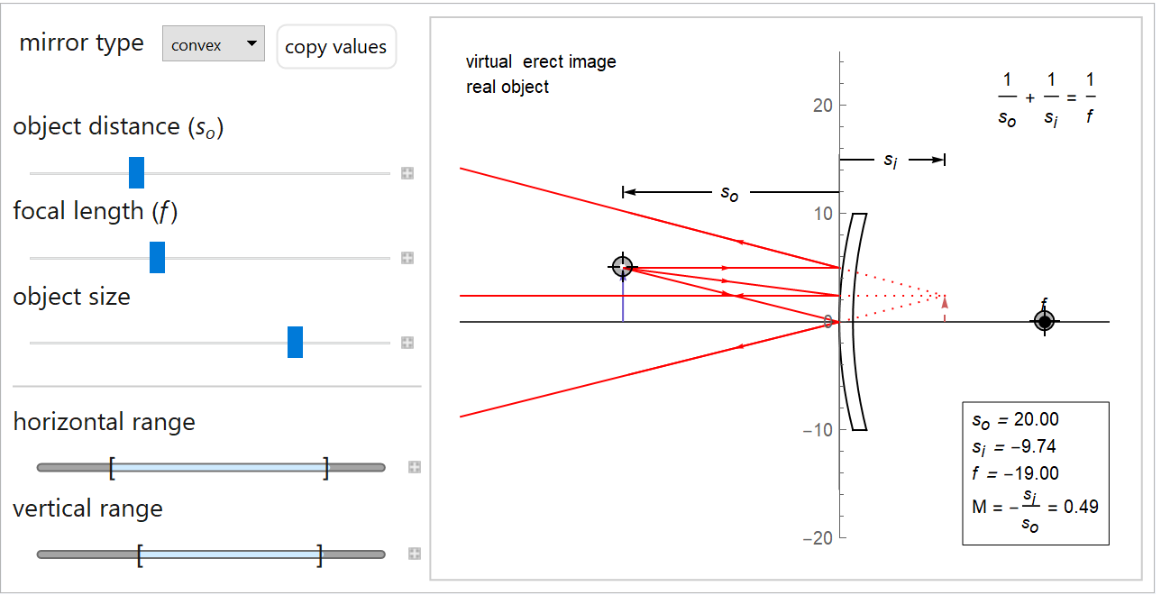
Task: Click the copy values button
Action: coord(336,47)
